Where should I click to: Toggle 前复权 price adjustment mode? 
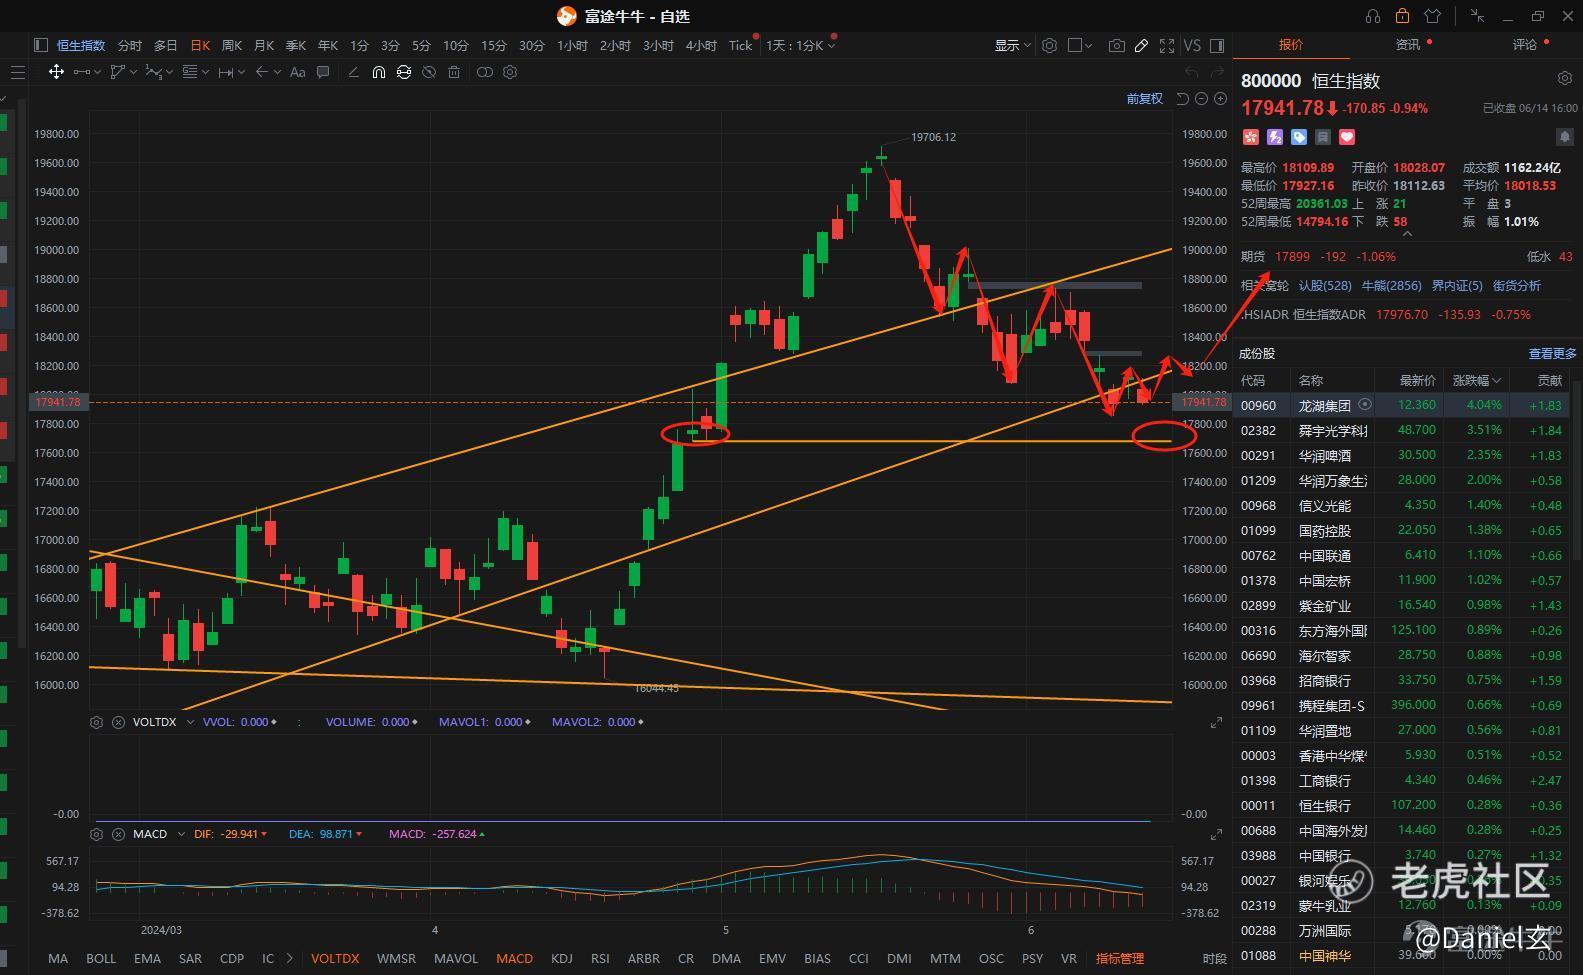click(x=1144, y=98)
